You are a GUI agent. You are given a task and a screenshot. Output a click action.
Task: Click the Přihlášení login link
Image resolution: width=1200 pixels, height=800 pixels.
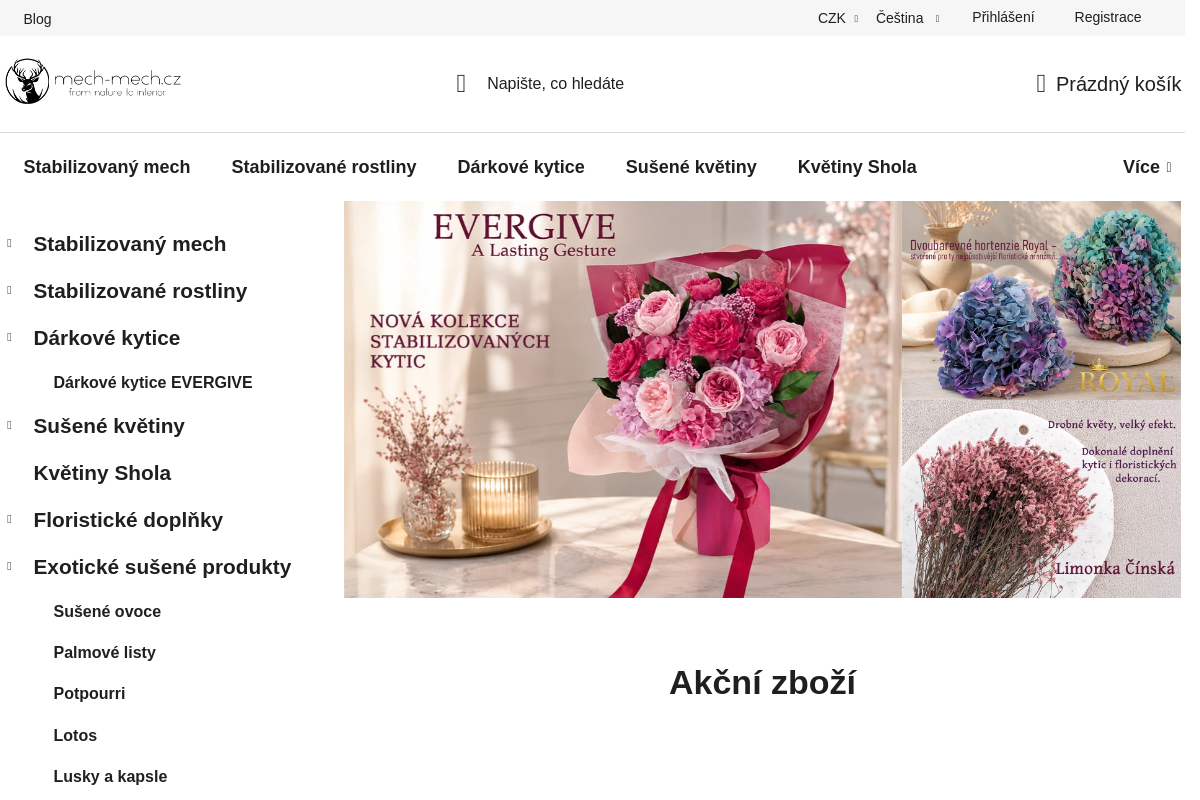(x=1003, y=17)
